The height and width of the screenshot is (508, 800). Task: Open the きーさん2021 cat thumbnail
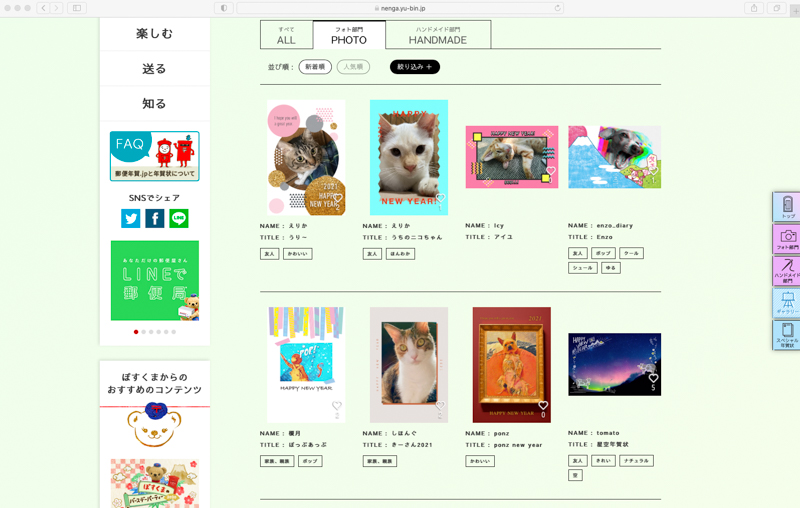tap(409, 365)
